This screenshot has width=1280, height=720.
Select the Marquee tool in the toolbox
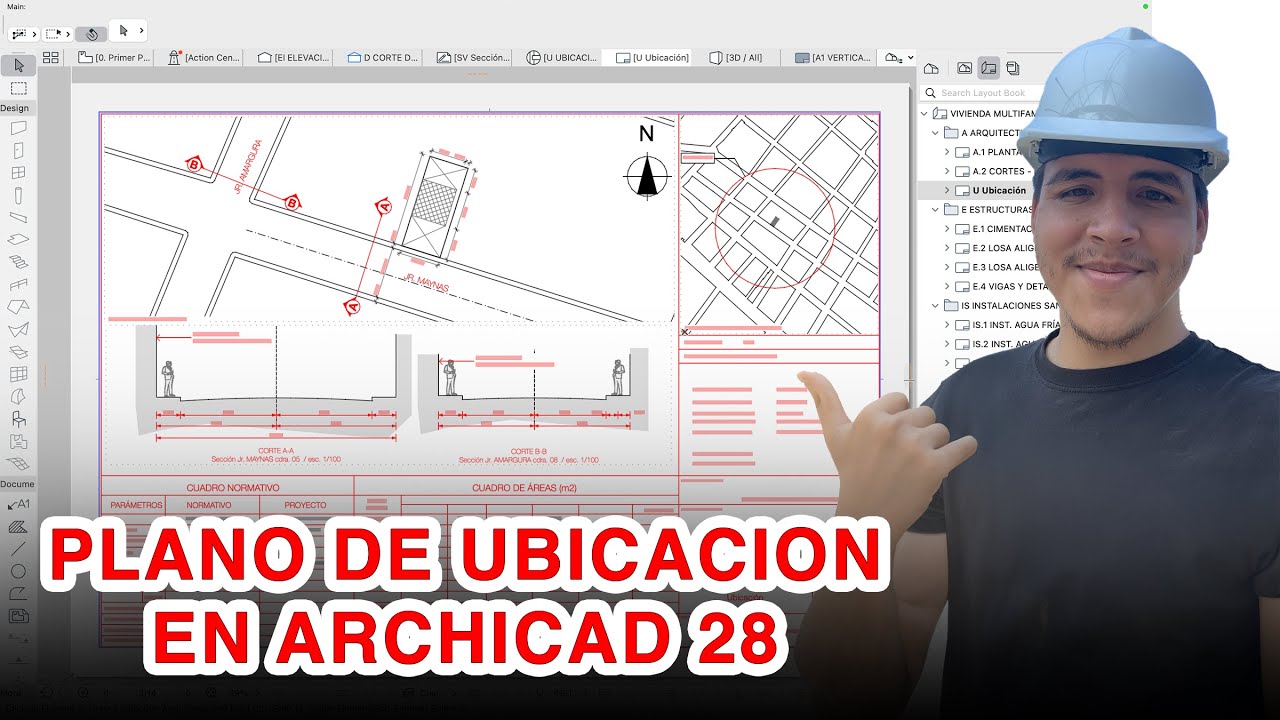pos(18,88)
